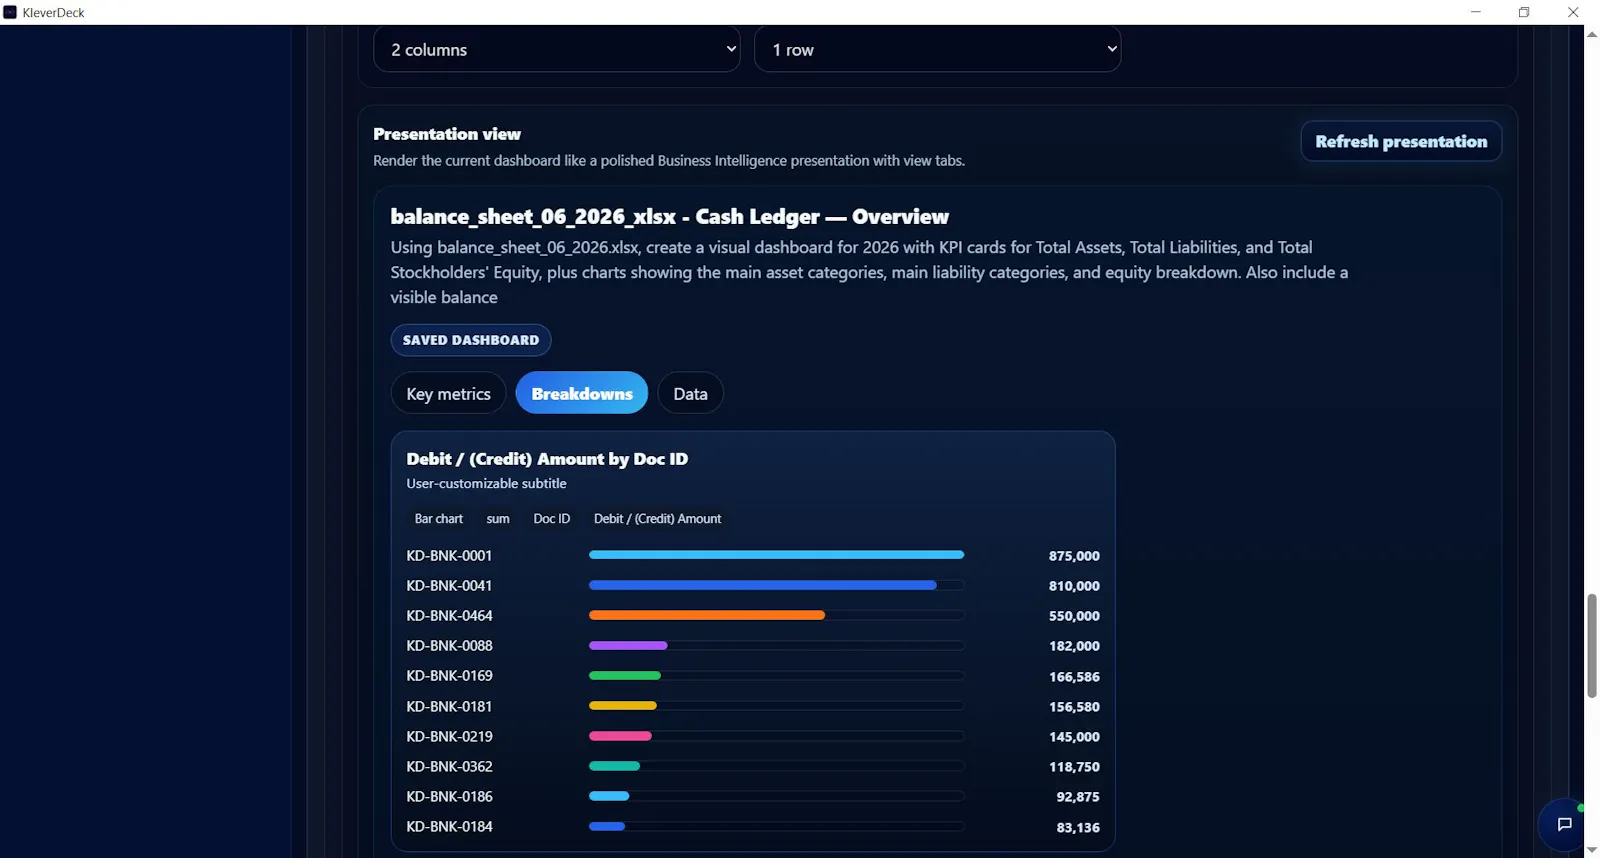Click the Bar chart tag
The image size is (1600, 858).
pyautogui.click(x=439, y=519)
